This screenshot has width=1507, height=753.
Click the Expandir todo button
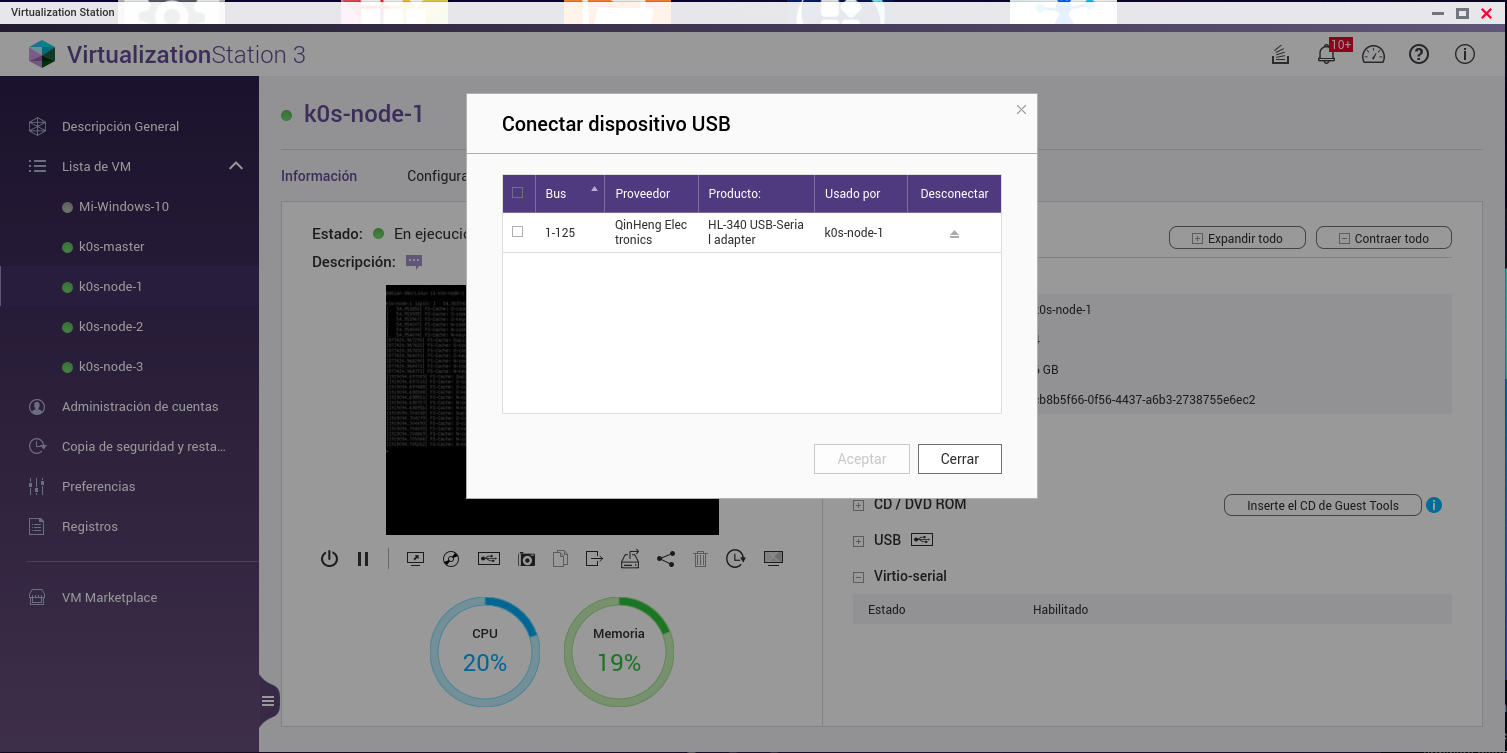coord(1237,238)
